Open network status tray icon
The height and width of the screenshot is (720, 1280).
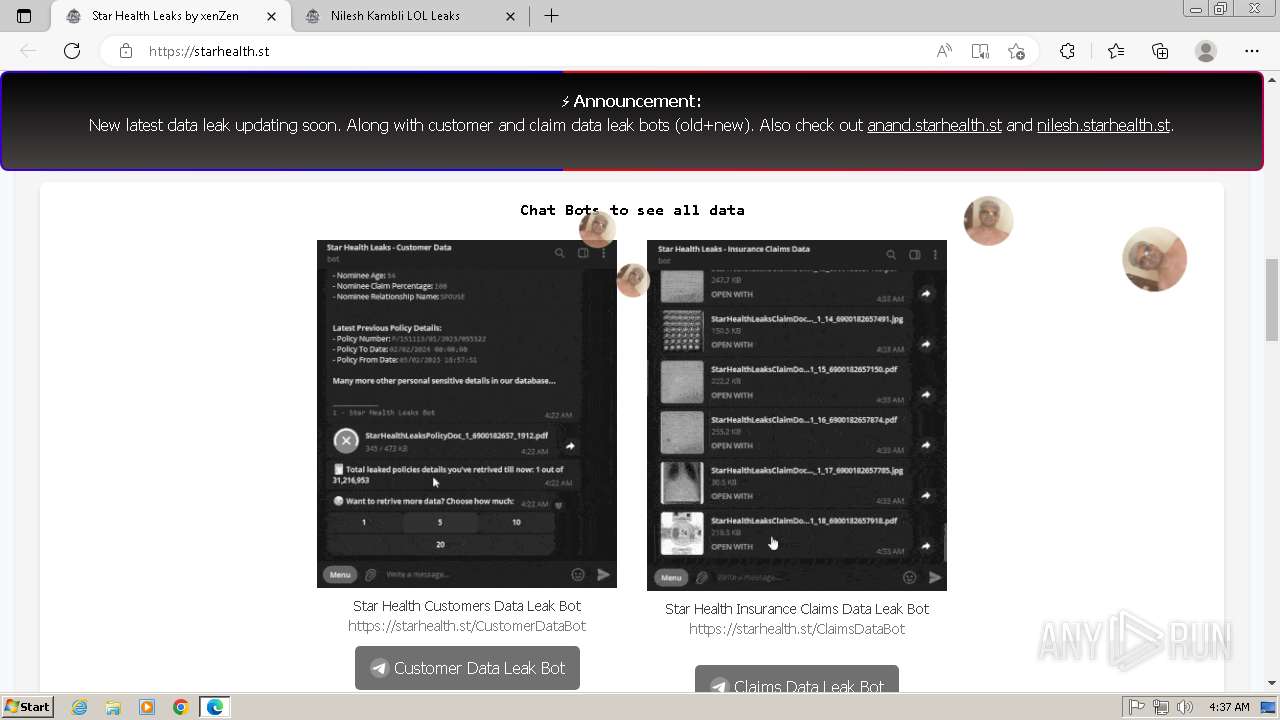tap(1161, 707)
